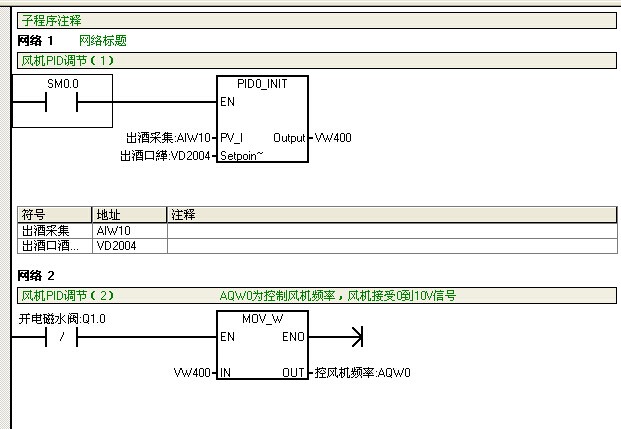
Task: Select OUT pin of MOV_W block
Action: [293, 373]
